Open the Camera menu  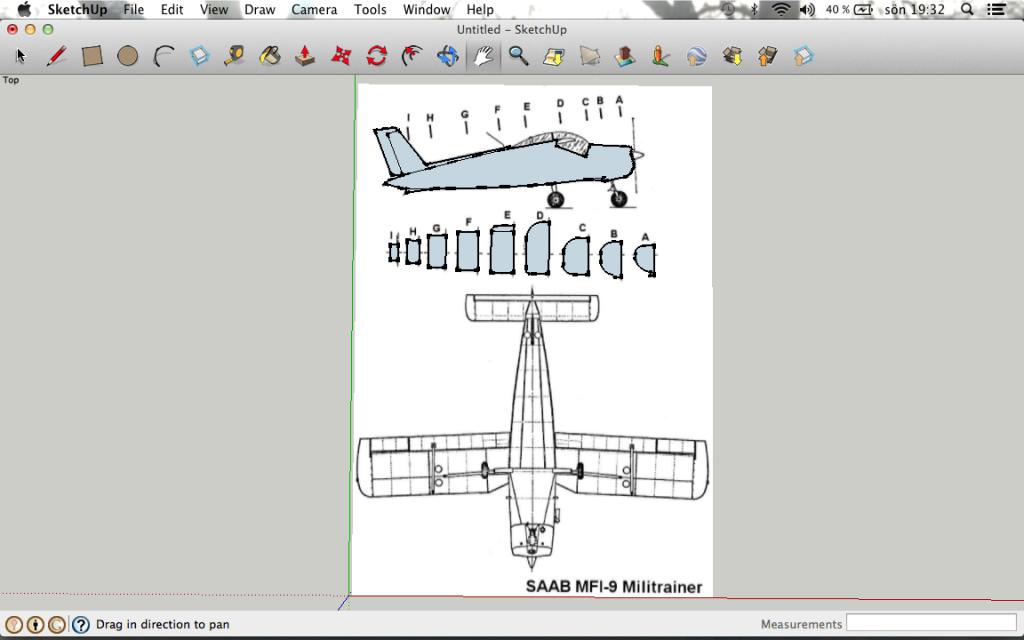313,9
